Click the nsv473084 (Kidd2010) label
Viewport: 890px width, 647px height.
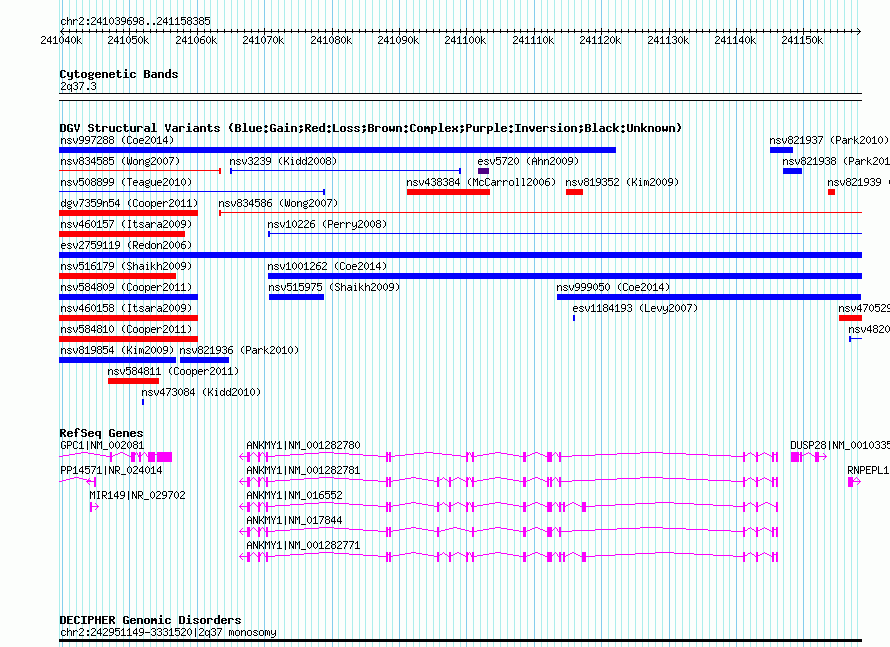tap(201, 392)
